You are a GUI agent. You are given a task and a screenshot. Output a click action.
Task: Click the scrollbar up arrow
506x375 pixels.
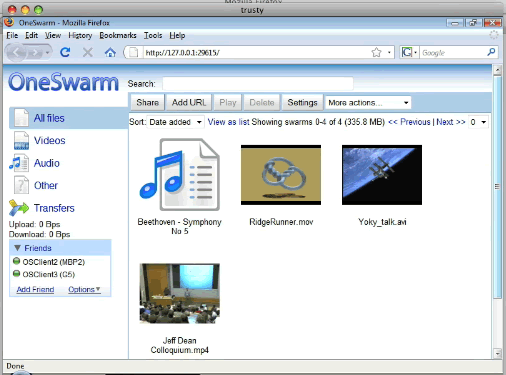(x=497, y=70)
